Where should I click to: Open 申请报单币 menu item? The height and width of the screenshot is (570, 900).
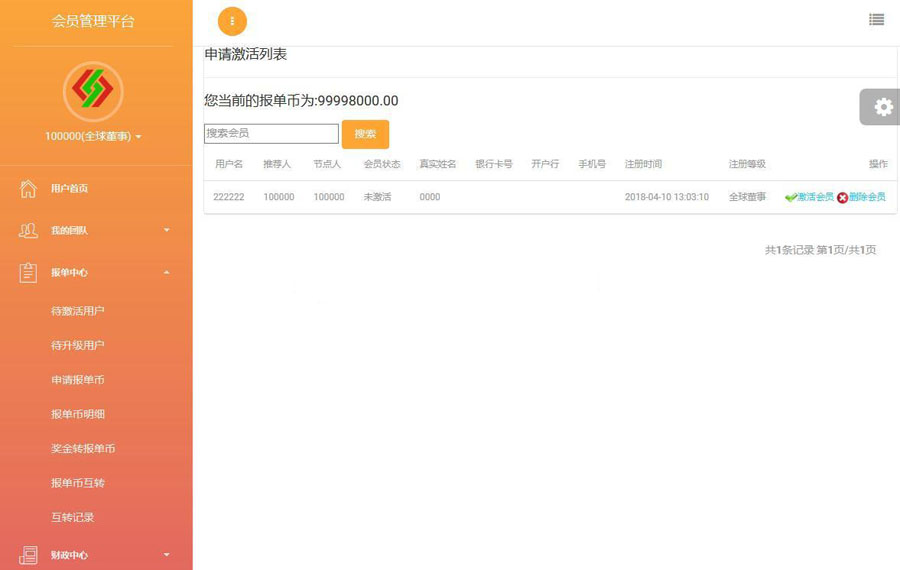click(x=78, y=380)
